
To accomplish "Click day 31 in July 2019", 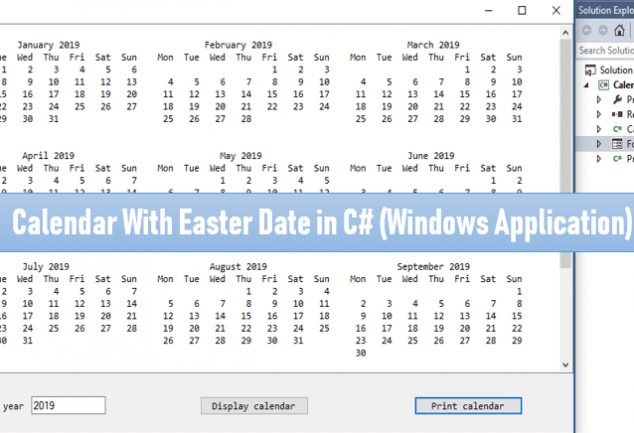I will (27, 341).
